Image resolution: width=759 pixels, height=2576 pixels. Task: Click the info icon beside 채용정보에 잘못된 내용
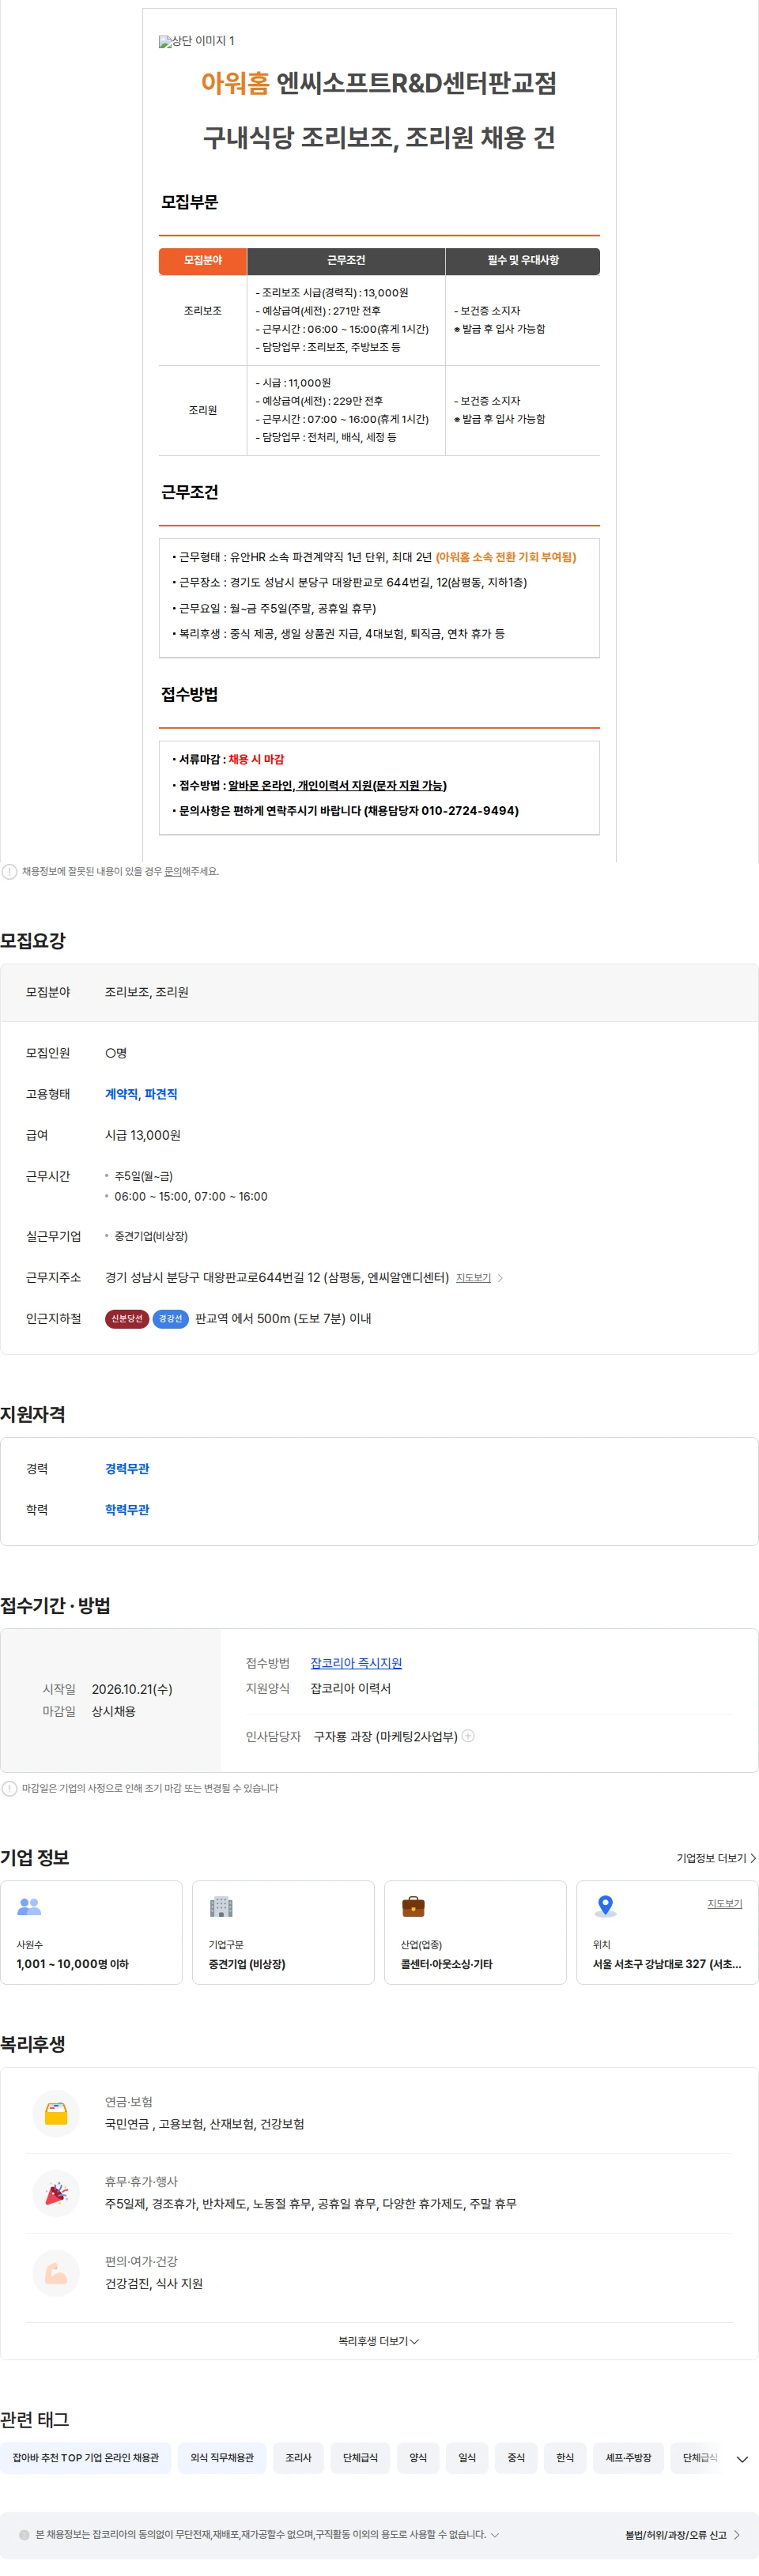click(9, 871)
